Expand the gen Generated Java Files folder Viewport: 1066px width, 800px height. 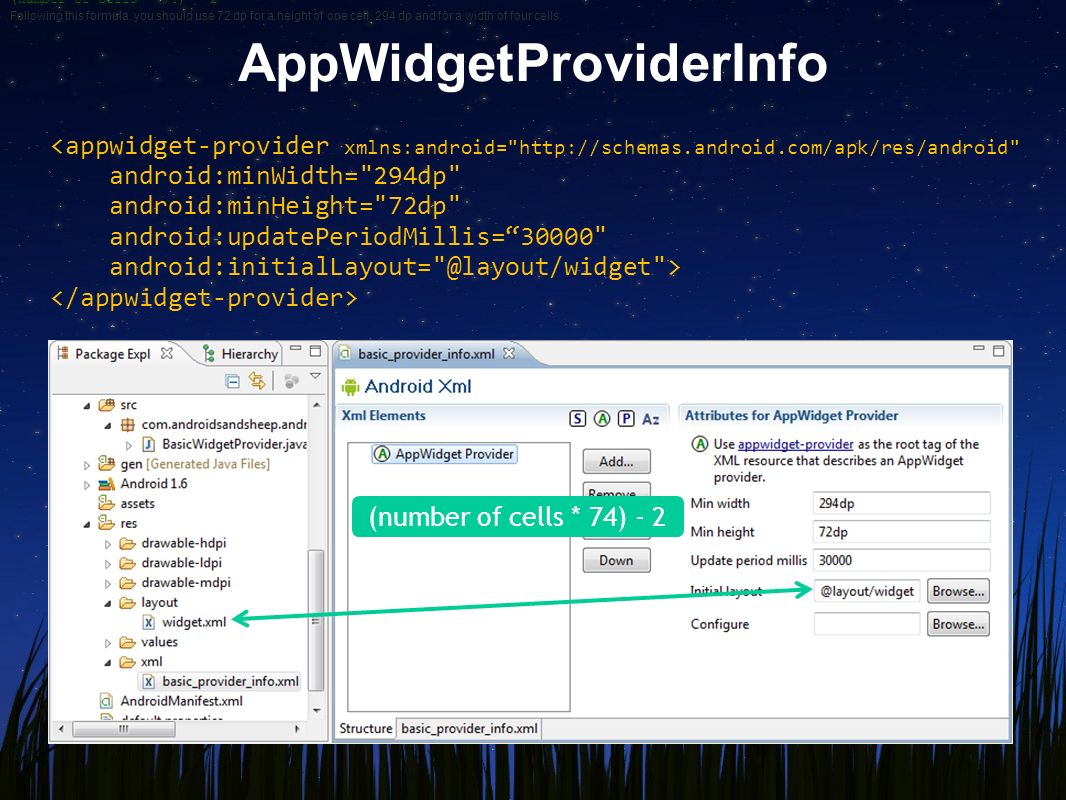86,465
